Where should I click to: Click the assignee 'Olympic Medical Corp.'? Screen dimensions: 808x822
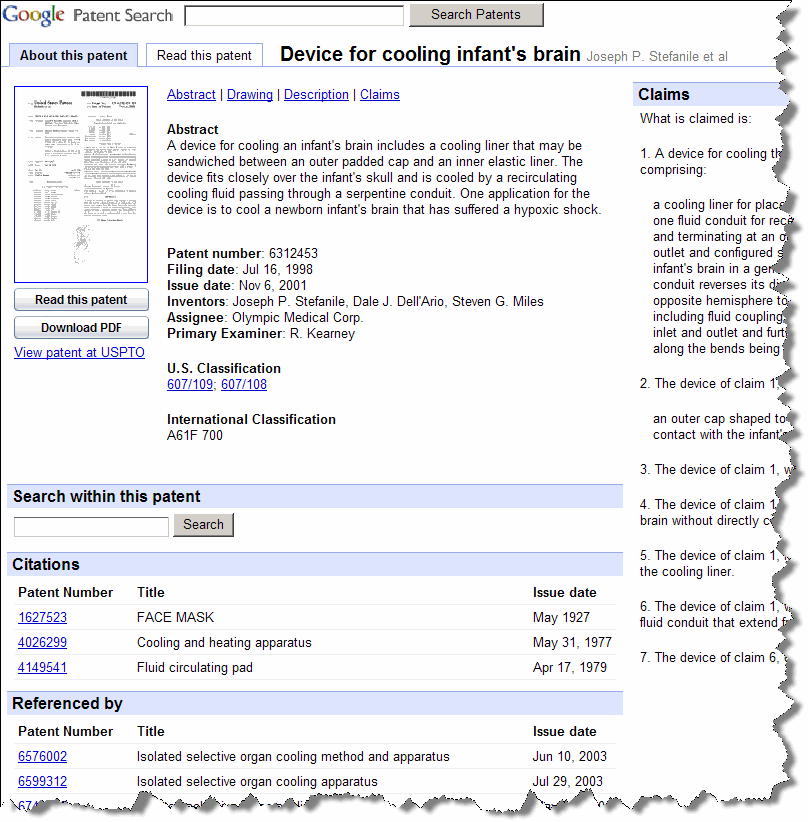pos(298,318)
